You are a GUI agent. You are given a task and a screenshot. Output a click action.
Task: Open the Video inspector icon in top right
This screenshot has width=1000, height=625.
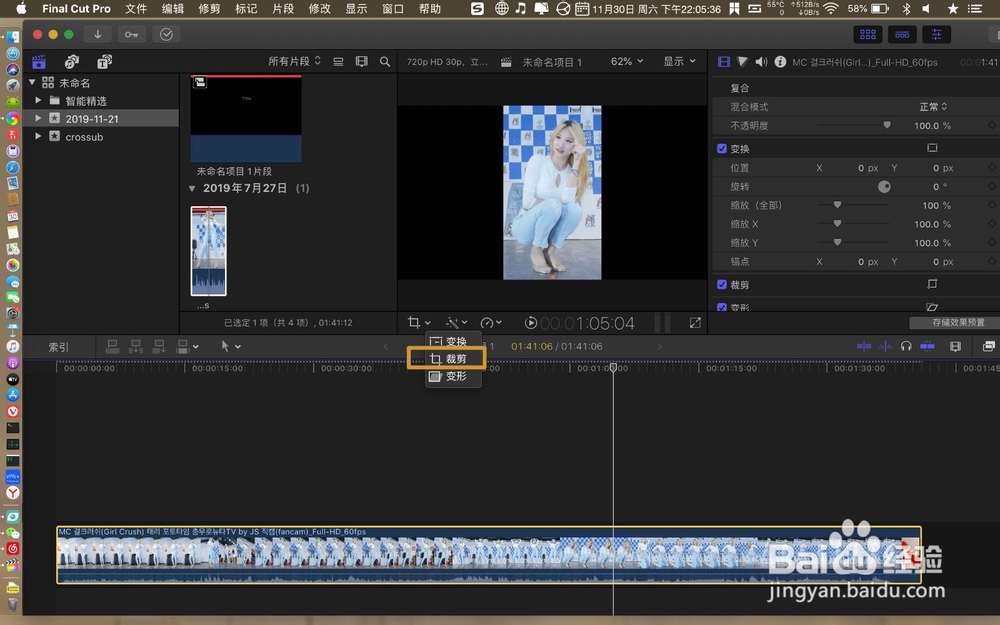click(x=722, y=61)
